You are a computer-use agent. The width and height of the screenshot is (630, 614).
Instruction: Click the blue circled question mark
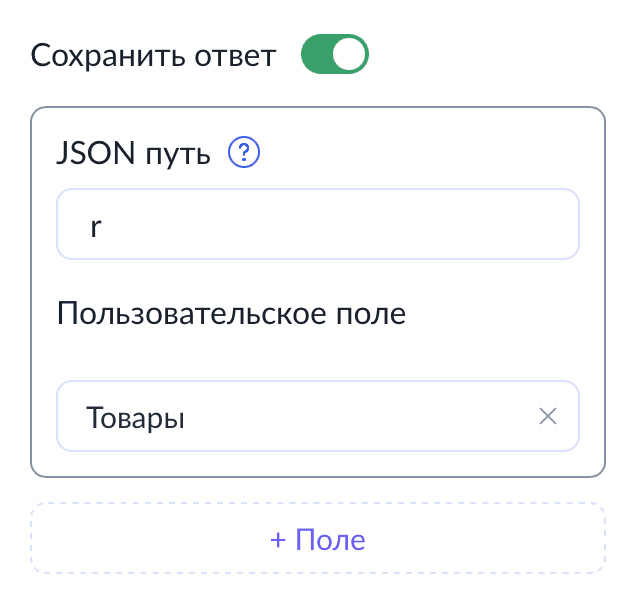pyautogui.click(x=244, y=152)
